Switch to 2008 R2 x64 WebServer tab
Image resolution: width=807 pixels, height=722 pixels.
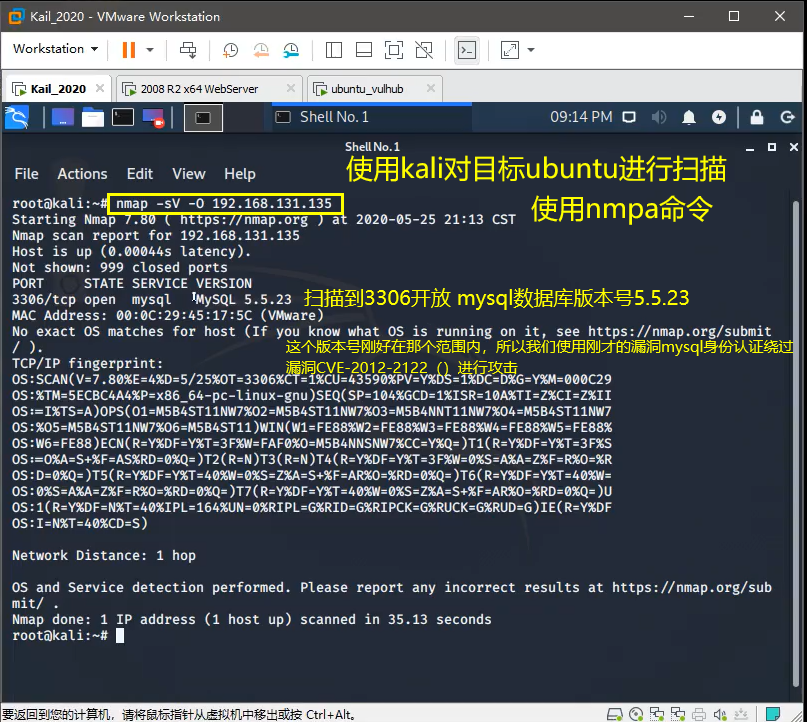[x=199, y=89]
